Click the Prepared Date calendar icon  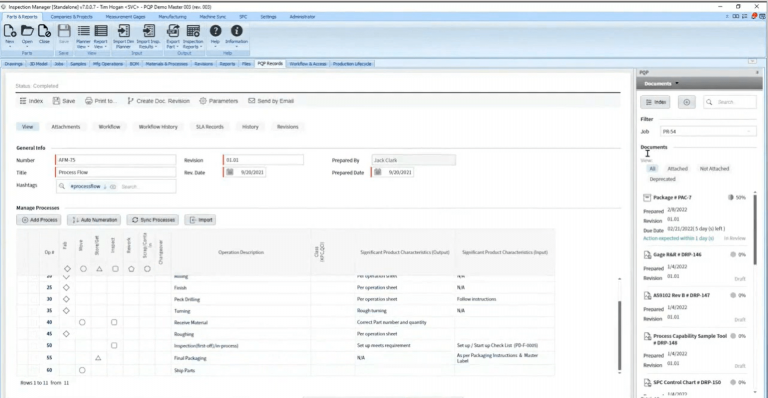(x=378, y=172)
